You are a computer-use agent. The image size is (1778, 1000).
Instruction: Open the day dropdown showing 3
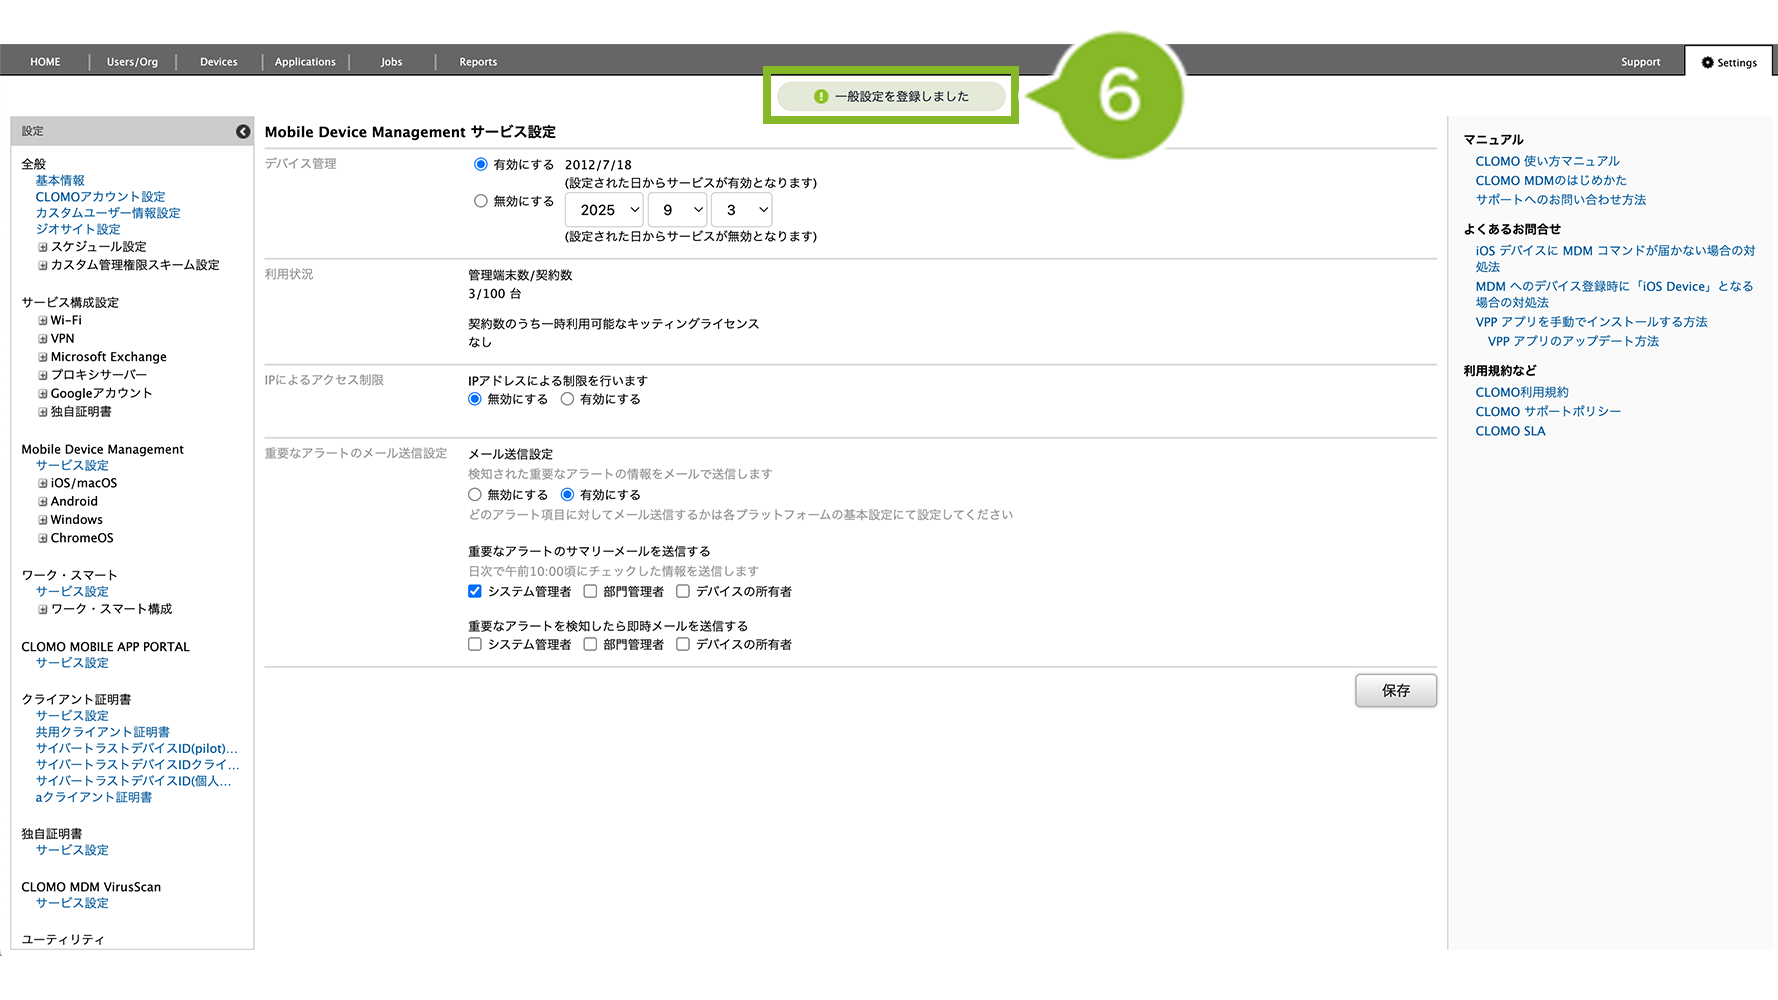click(741, 210)
